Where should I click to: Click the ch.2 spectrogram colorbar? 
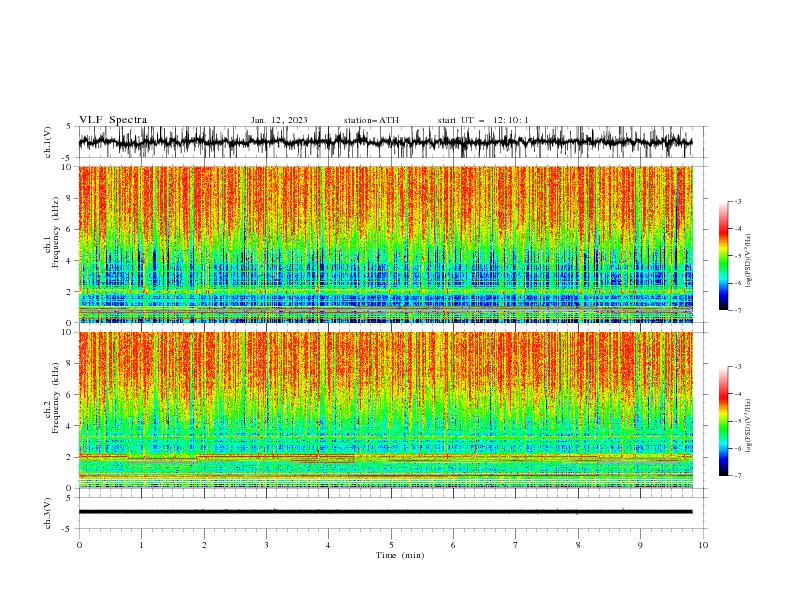(723, 421)
